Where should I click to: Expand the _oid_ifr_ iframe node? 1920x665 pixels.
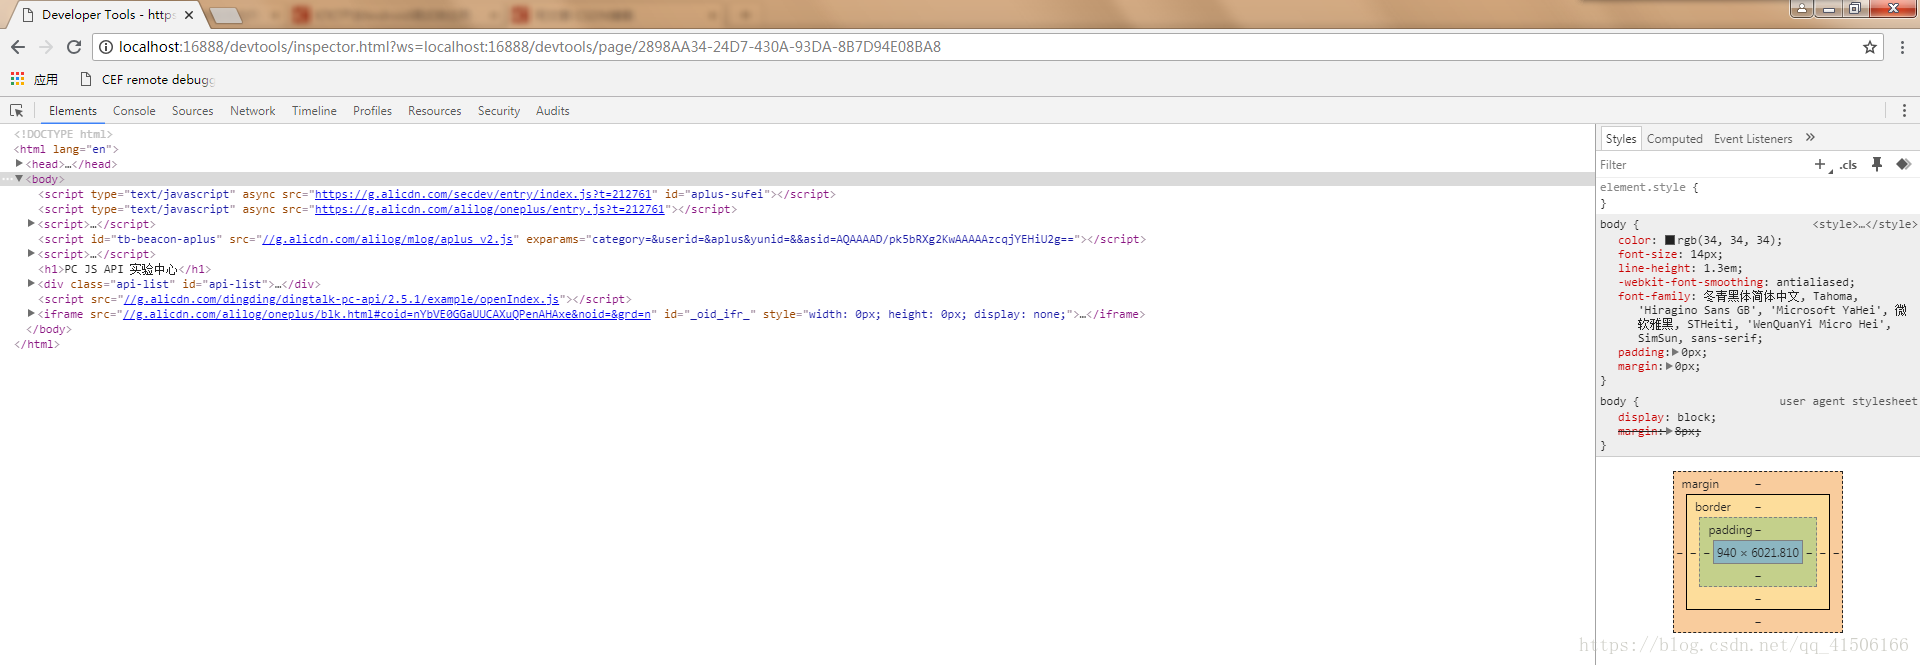point(31,314)
